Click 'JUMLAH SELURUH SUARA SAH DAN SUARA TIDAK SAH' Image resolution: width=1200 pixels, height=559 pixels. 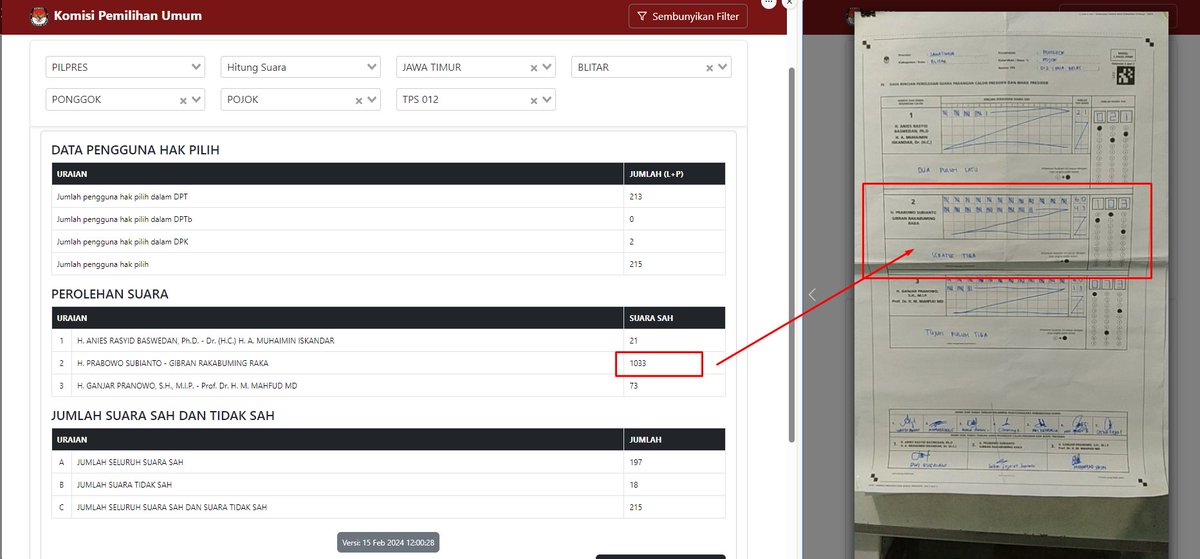pos(172,507)
